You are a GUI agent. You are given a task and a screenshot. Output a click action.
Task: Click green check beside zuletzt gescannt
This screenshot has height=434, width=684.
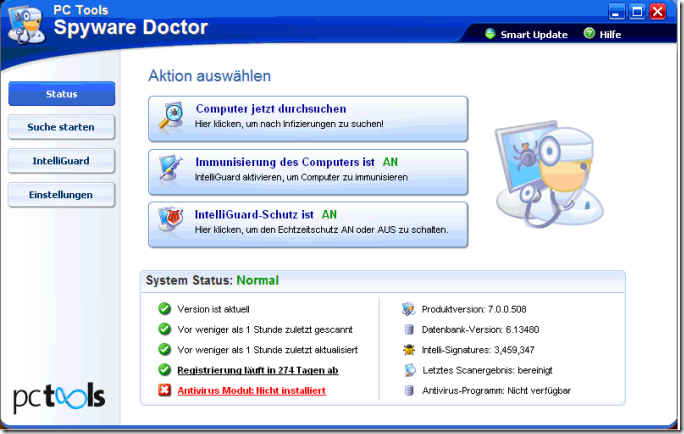[164, 329]
